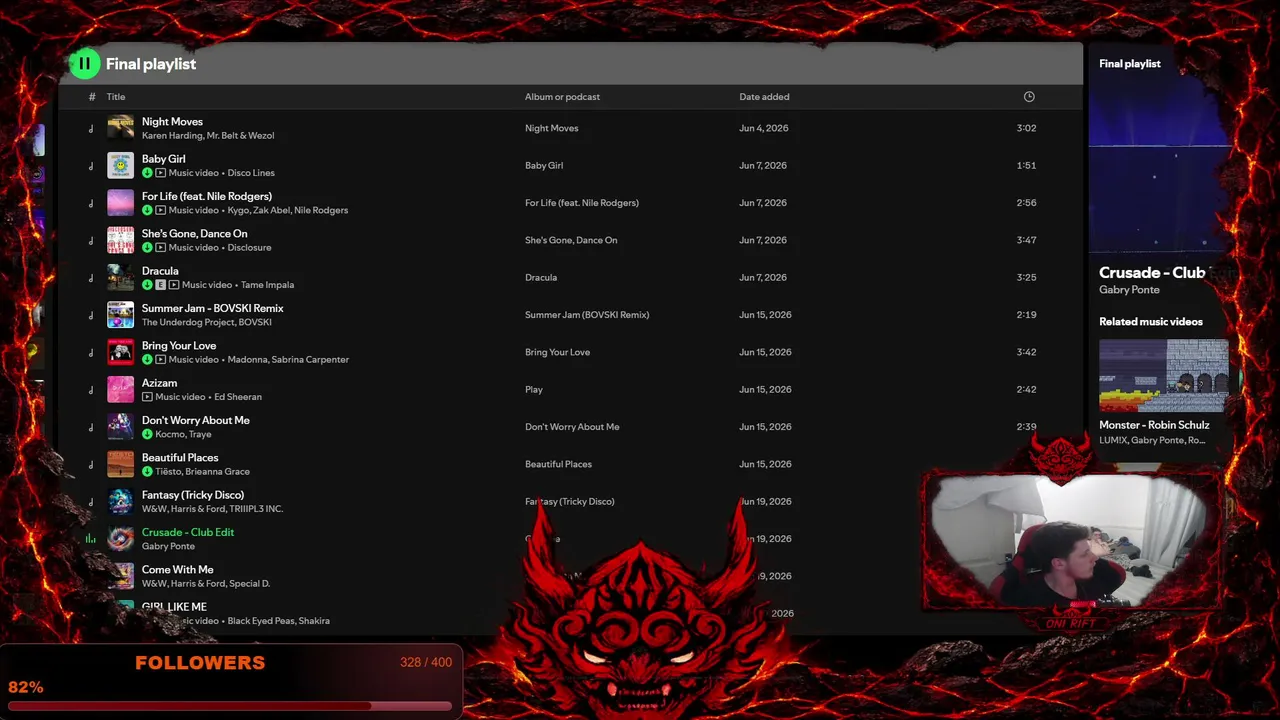Sort the playlist by the Title column
This screenshot has height=720, width=1280.
116,97
